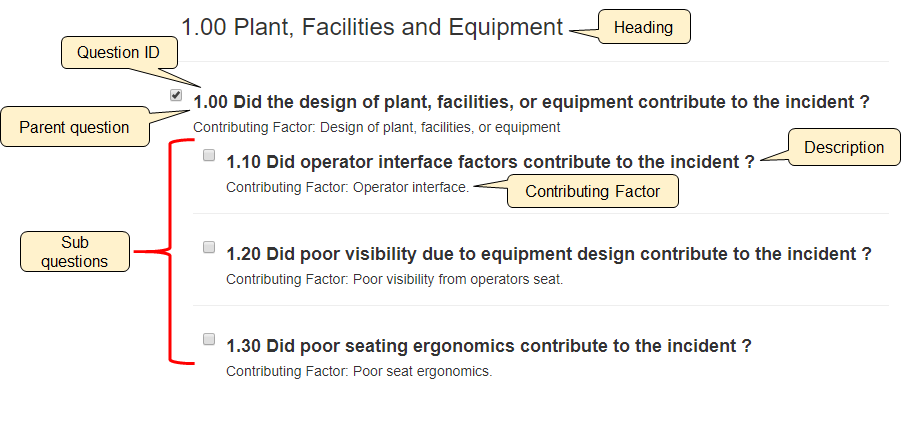
Task: Click 'Contributing Factor: Operator interface' text
Action: click(x=347, y=187)
